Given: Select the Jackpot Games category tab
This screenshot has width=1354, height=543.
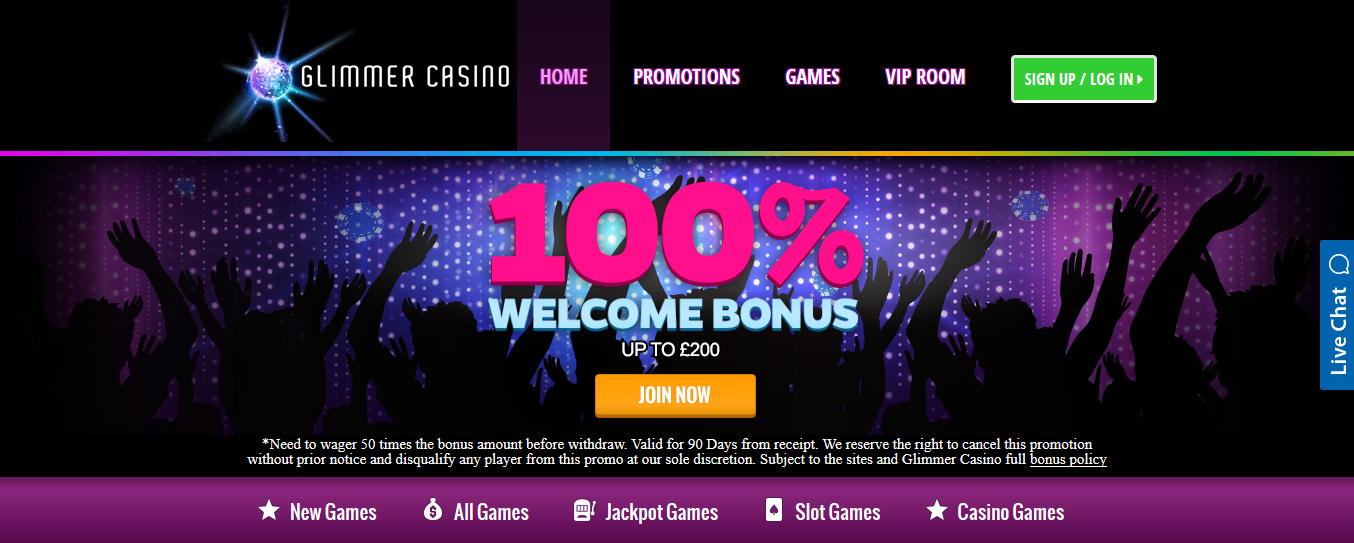Looking at the screenshot, I should pos(646,512).
